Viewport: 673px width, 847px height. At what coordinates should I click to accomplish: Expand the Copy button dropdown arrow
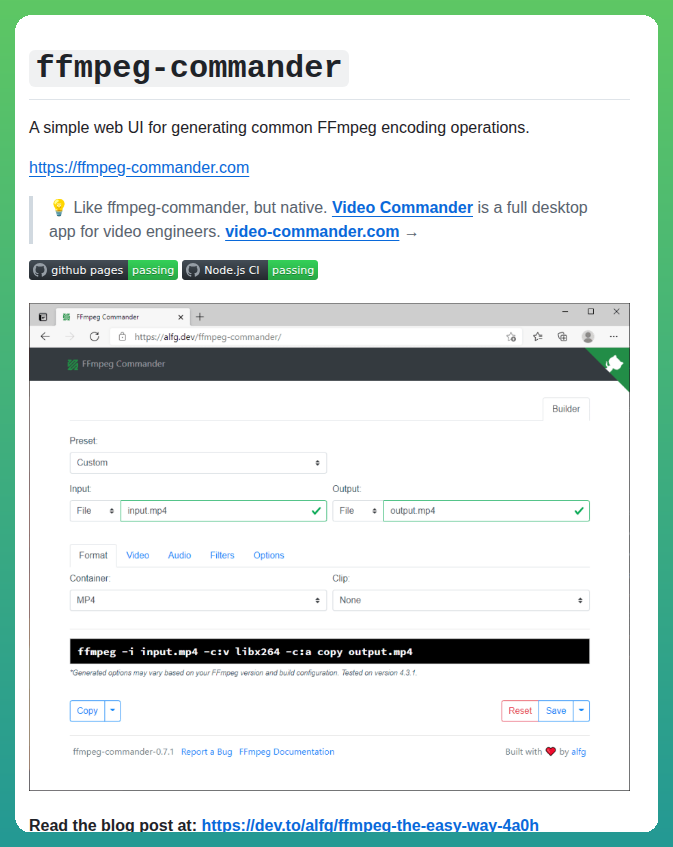[x=112, y=711]
